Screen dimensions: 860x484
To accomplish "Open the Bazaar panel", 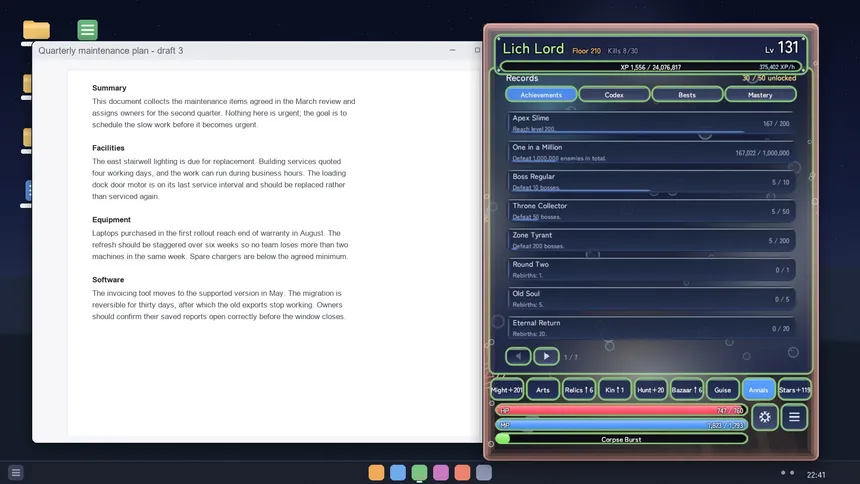I will pyautogui.click(x=686, y=390).
